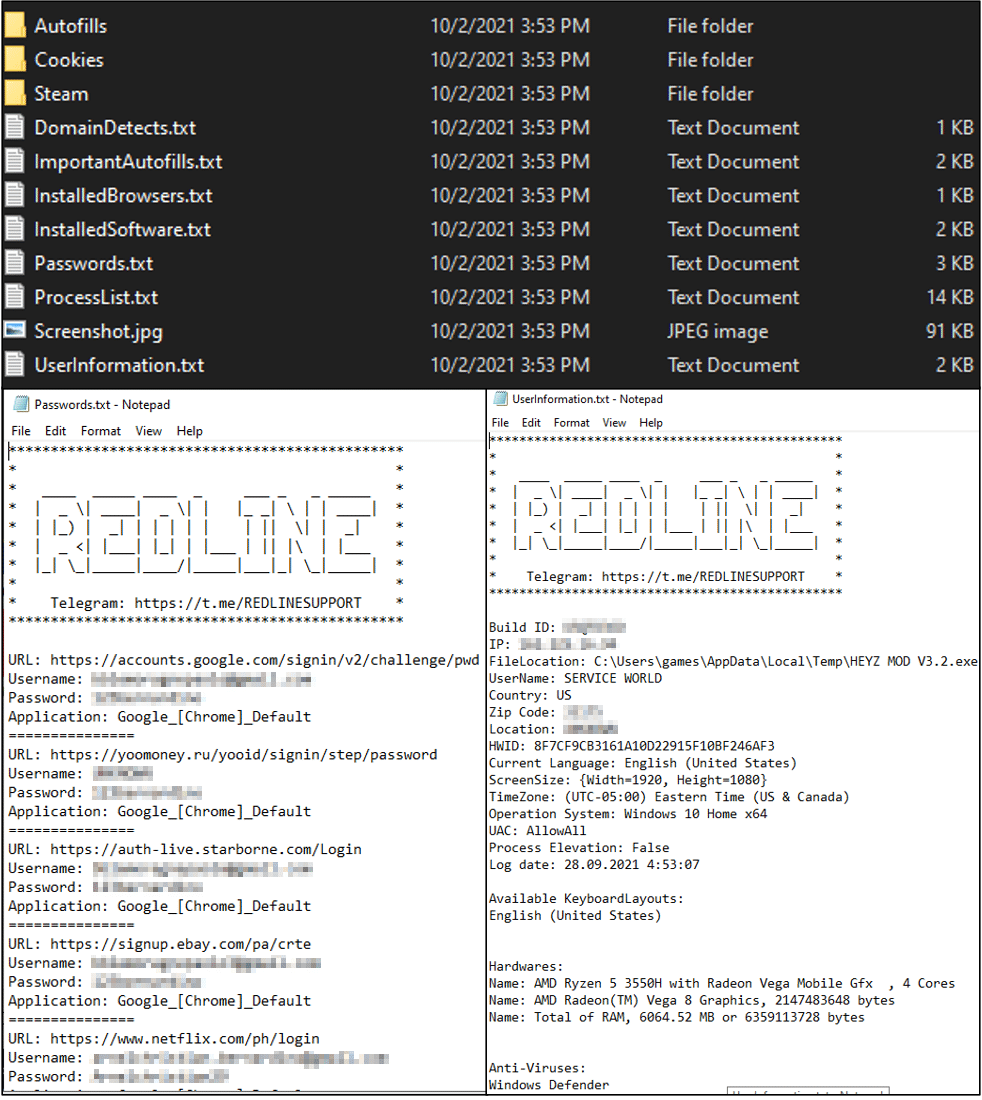This screenshot has height=1100, width=982.
Task: Select the ImportantAutofills.txt file name
Action: coord(128,162)
